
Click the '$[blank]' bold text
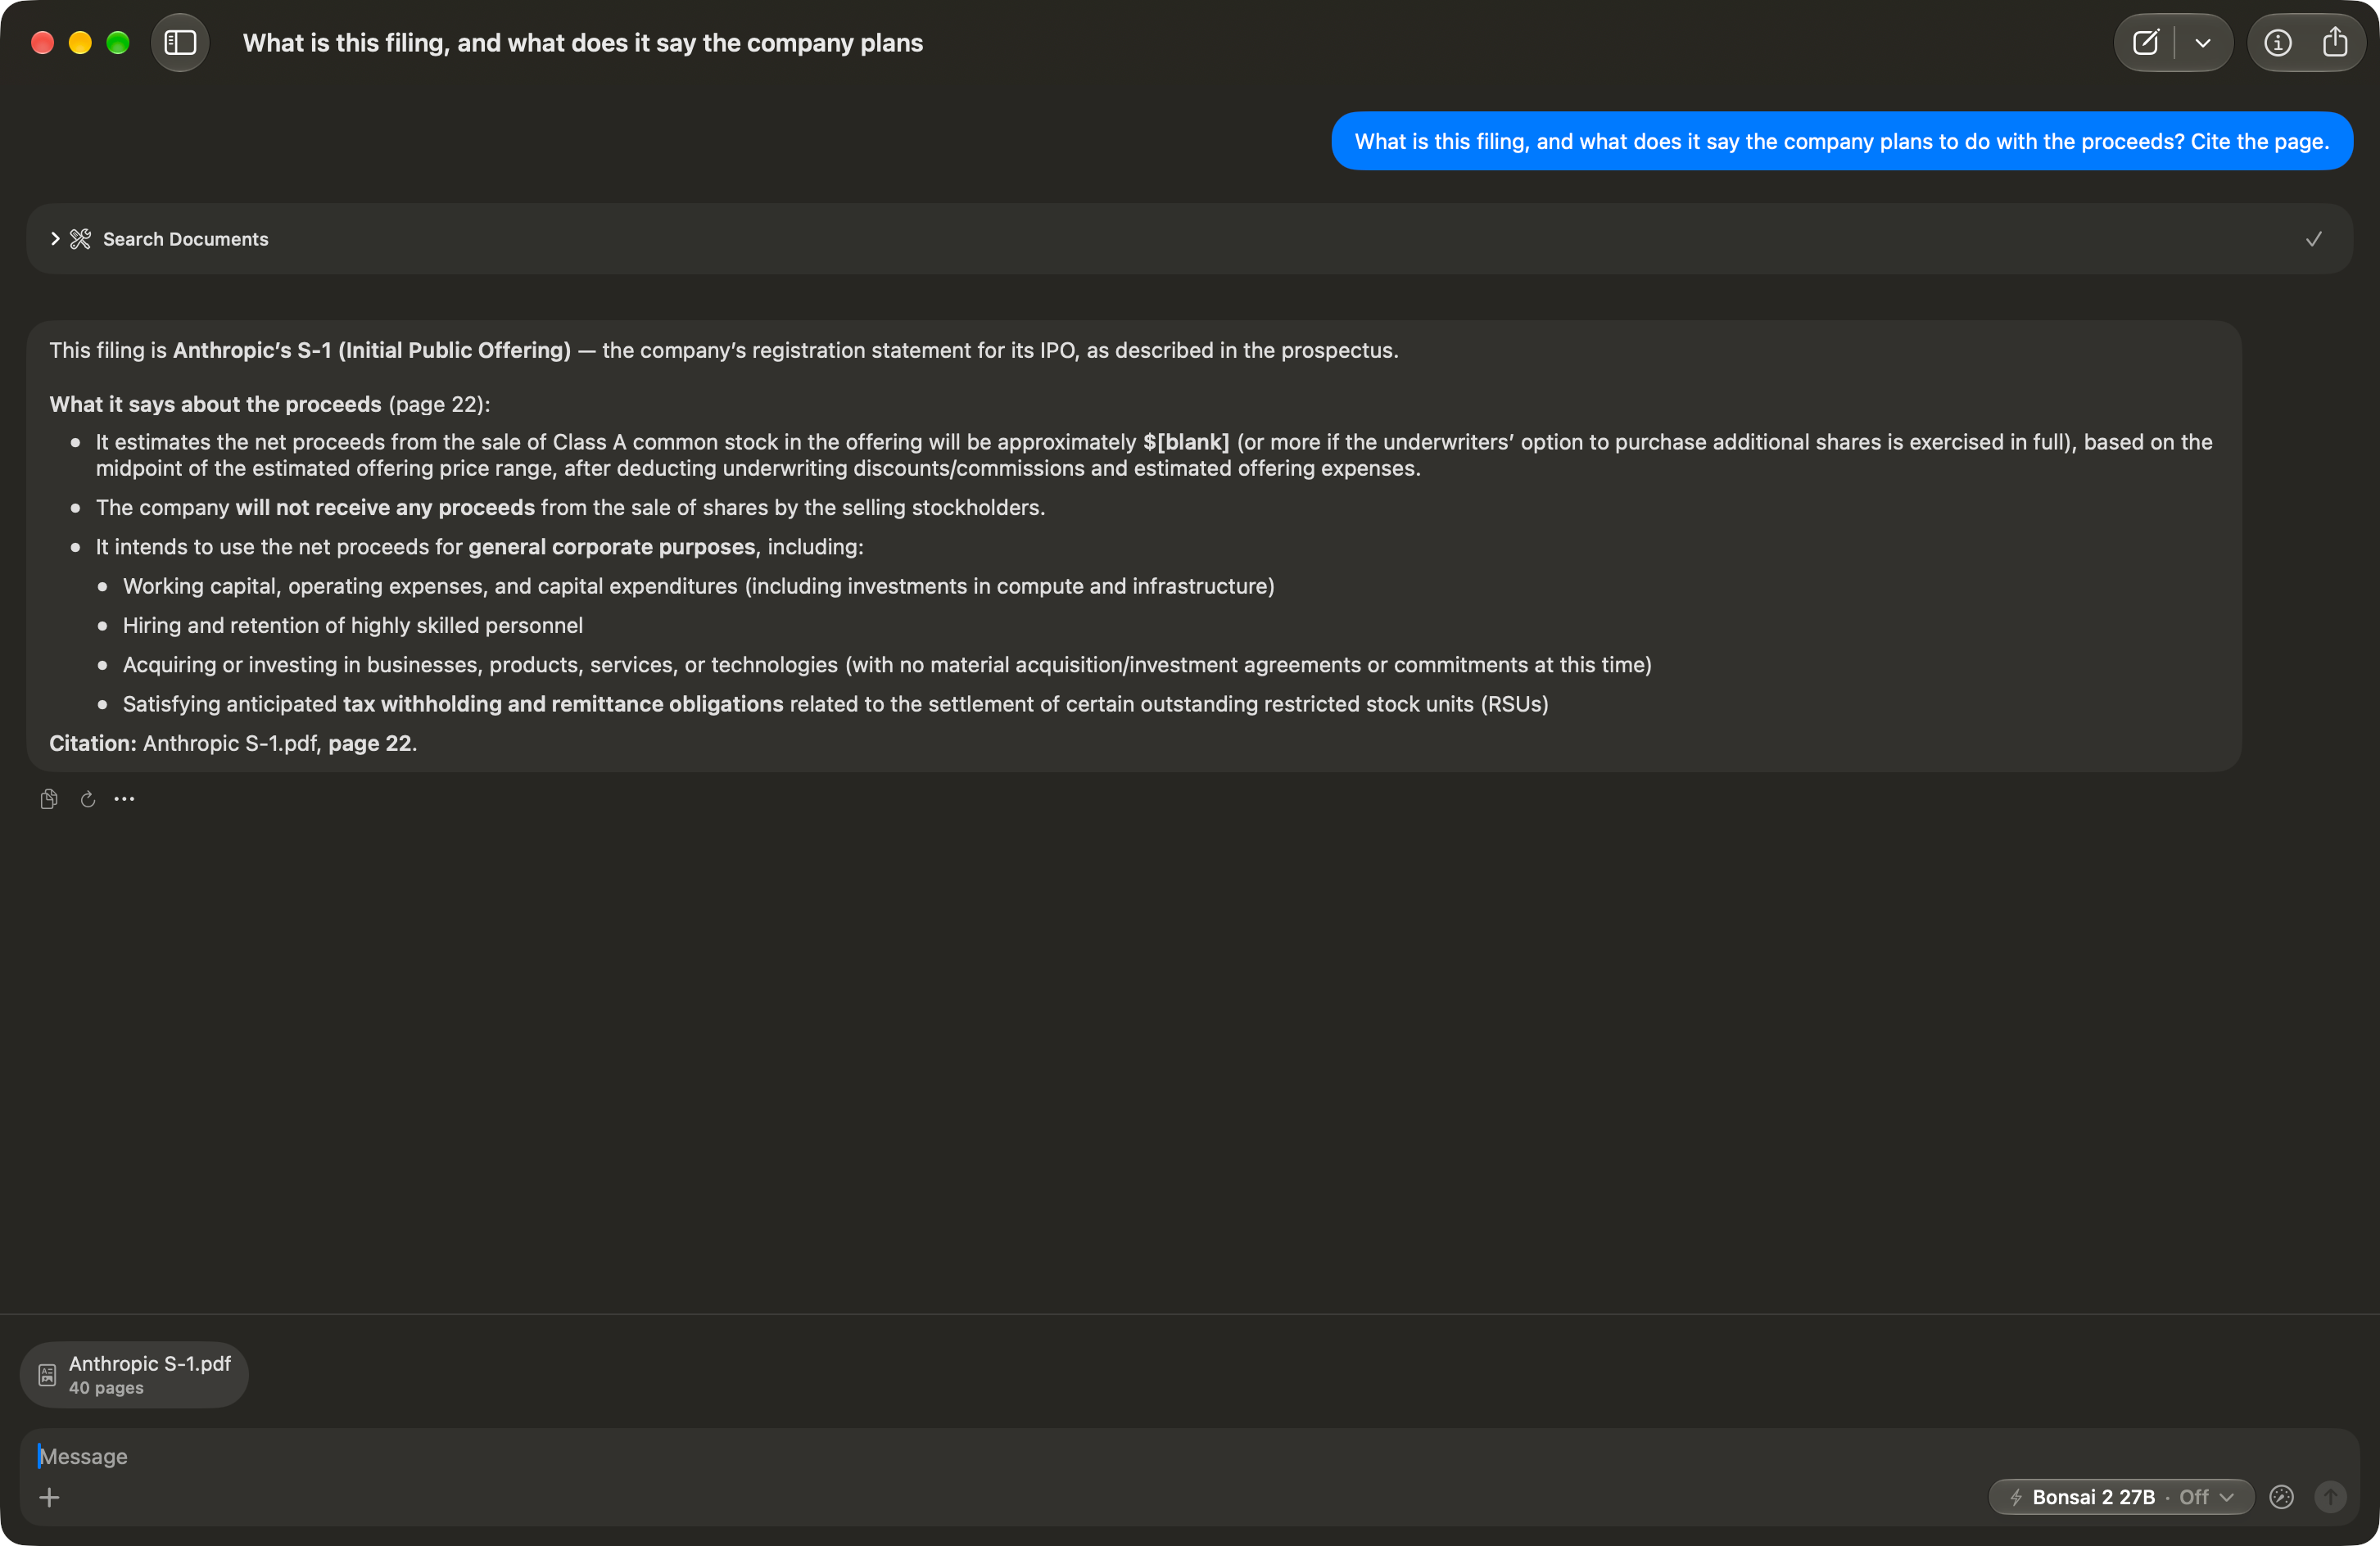tap(1186, 442)
